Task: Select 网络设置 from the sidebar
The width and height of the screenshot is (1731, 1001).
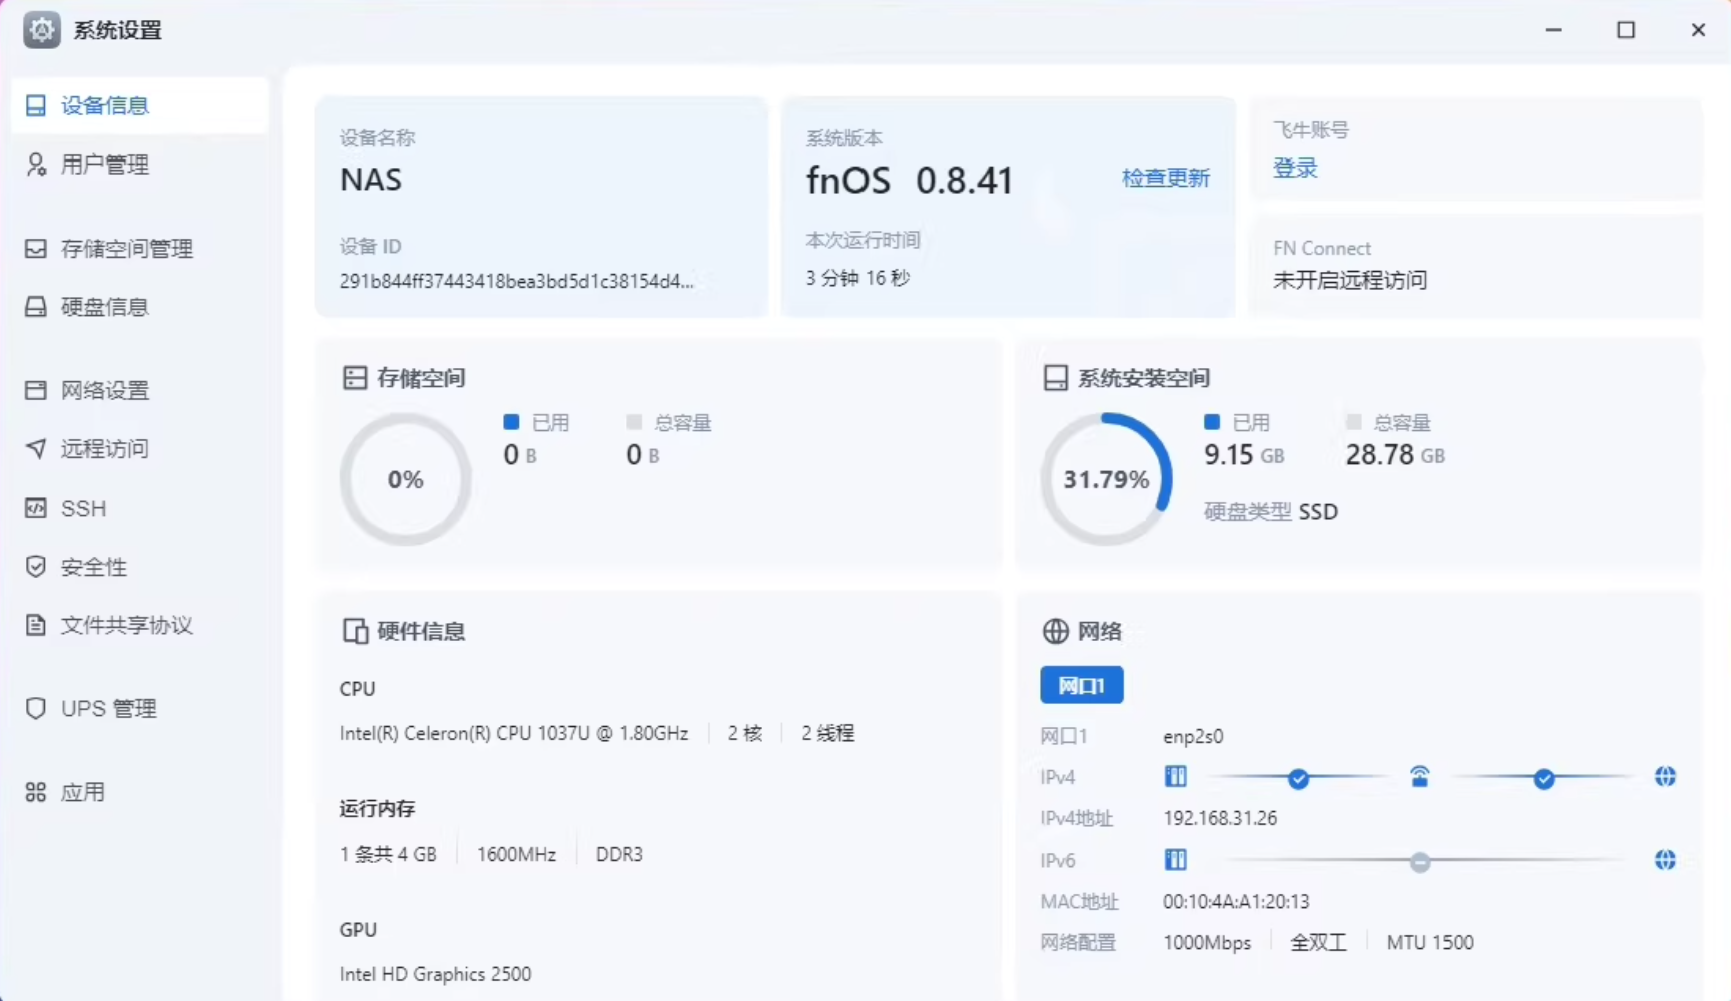Action: click(140, 390)
